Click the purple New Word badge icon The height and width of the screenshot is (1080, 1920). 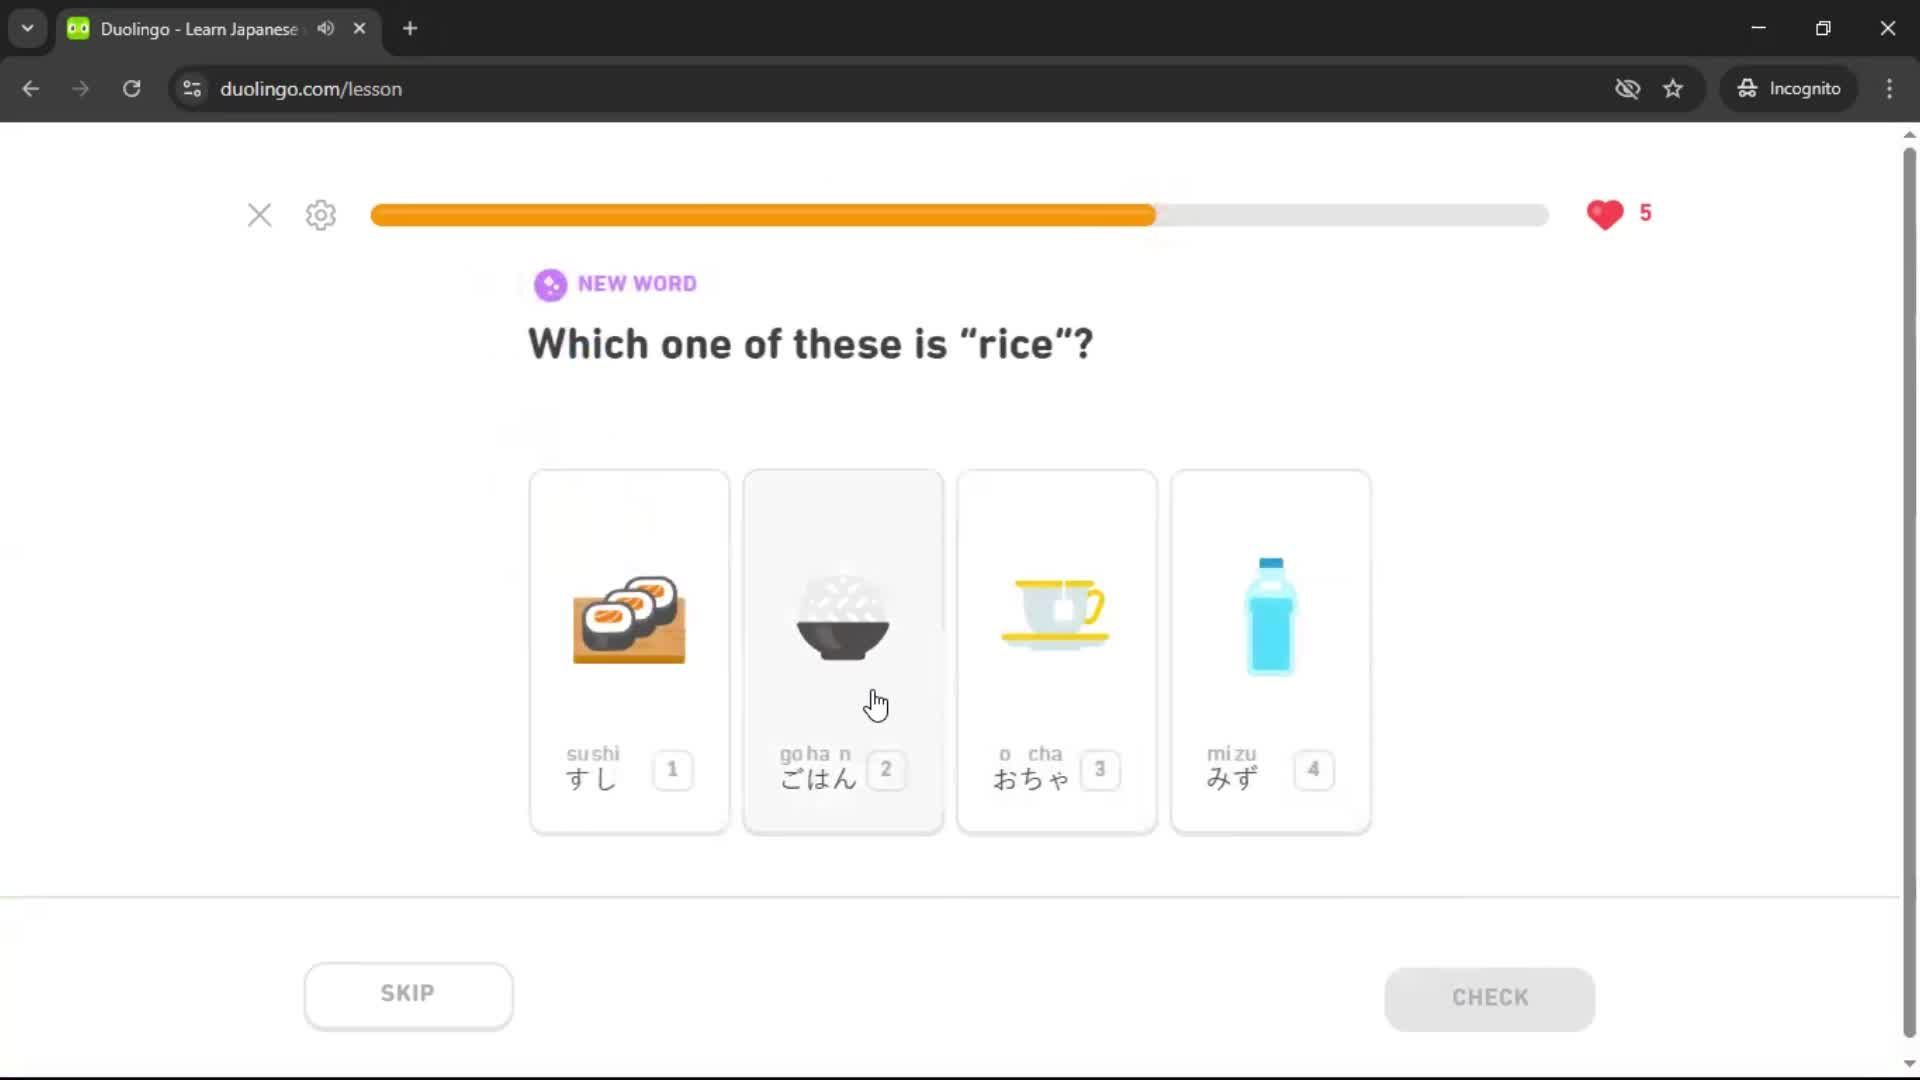[x=550, y=285]
